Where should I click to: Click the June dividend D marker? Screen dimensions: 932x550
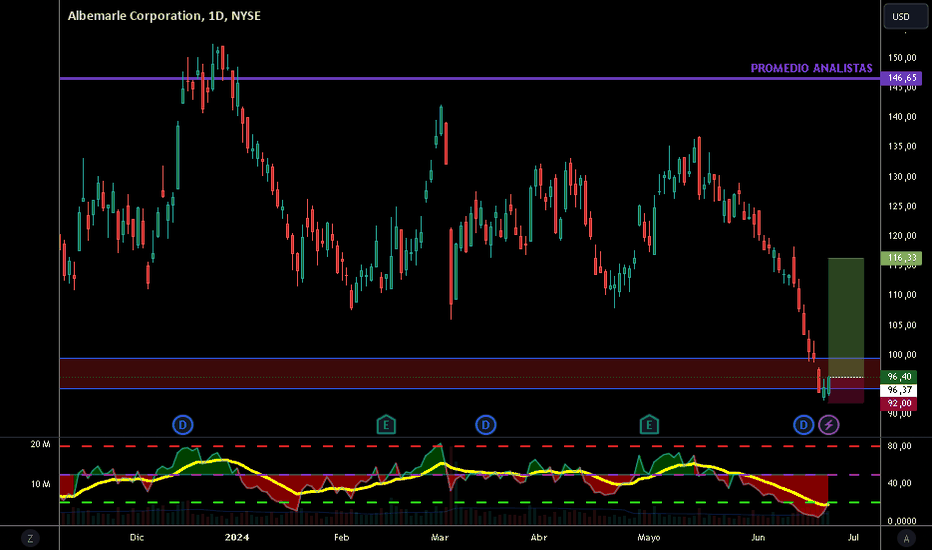pyautogui.click(x=804, y=425)
